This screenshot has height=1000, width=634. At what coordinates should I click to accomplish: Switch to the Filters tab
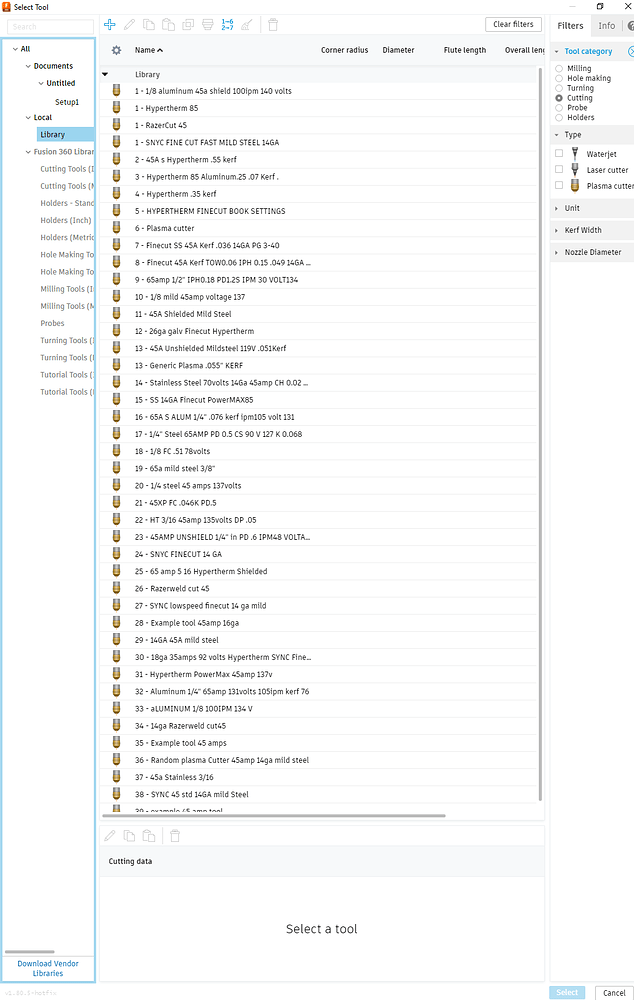570,26
